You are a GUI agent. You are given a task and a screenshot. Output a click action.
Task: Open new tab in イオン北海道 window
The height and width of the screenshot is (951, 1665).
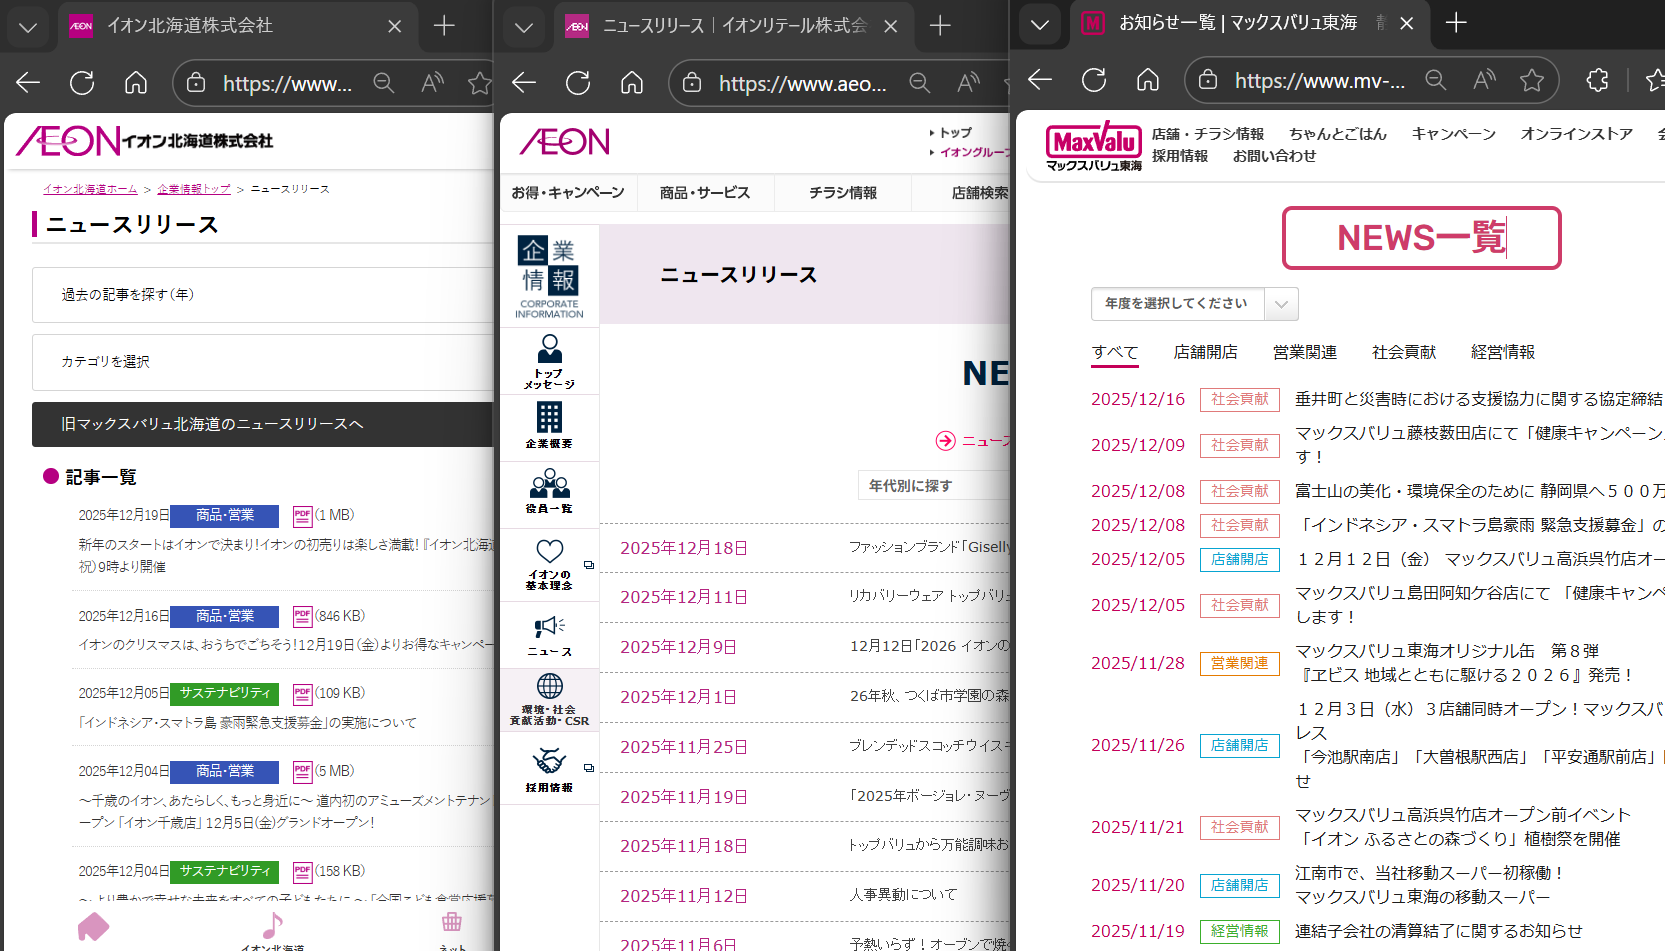tap(444, 26)
